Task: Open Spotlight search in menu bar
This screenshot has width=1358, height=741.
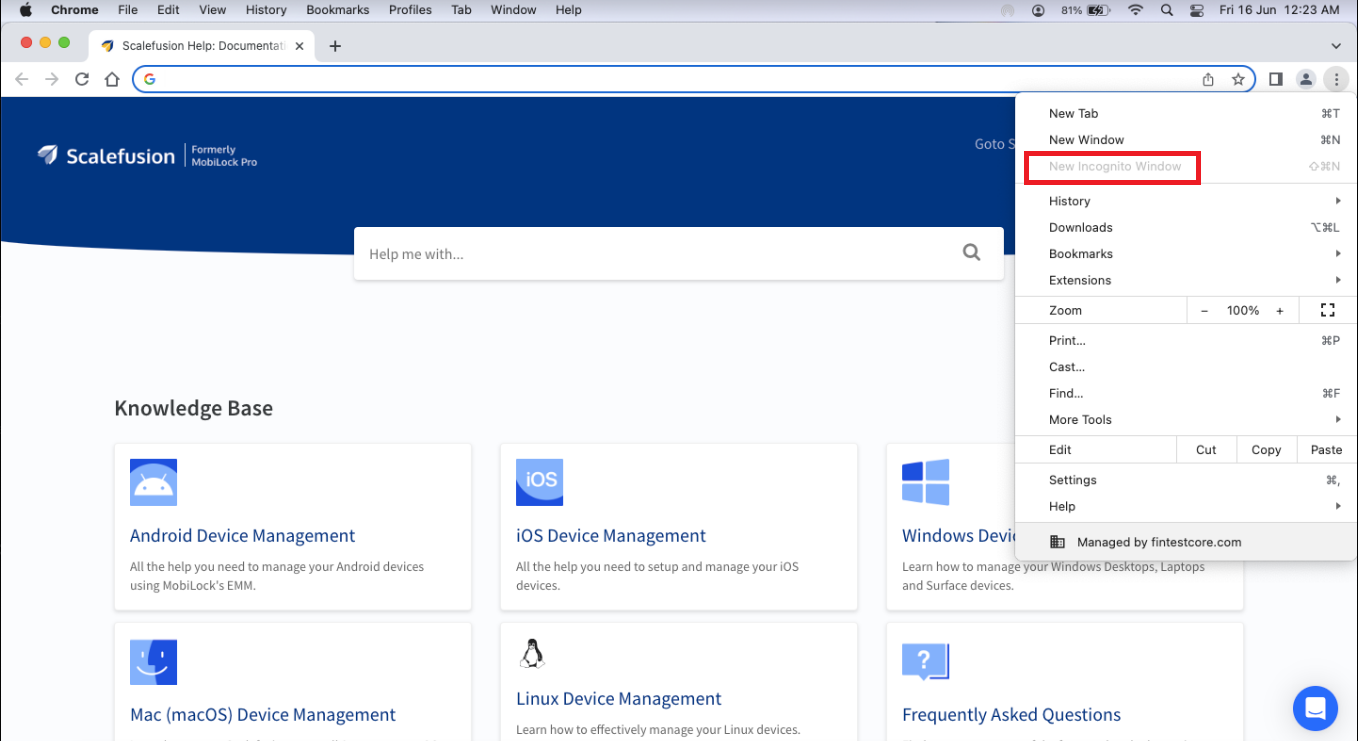Action: point(1167,10)
